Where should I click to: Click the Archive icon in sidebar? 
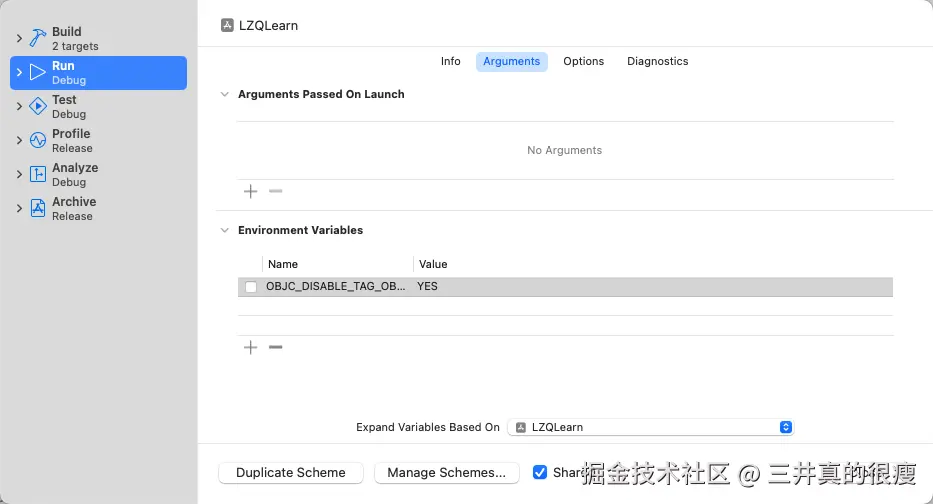coord(37,208)
